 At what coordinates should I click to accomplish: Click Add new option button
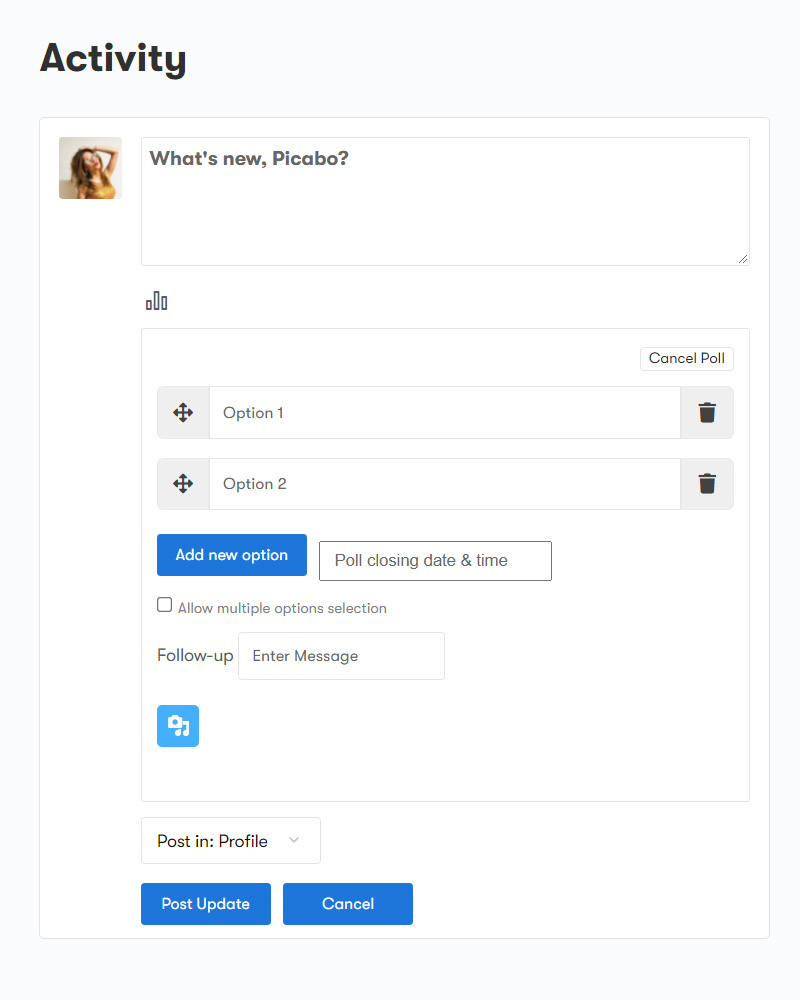pos(232,555)
